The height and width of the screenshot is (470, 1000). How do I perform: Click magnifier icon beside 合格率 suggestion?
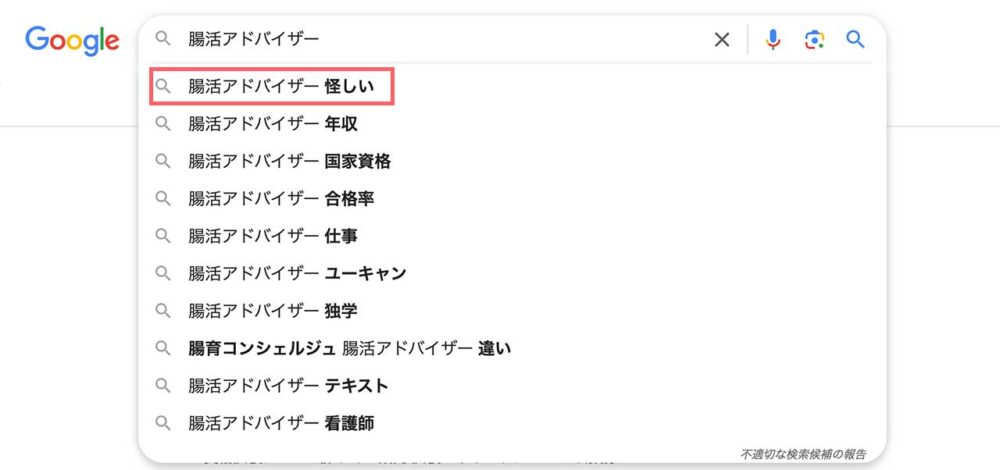click(163, 198)
